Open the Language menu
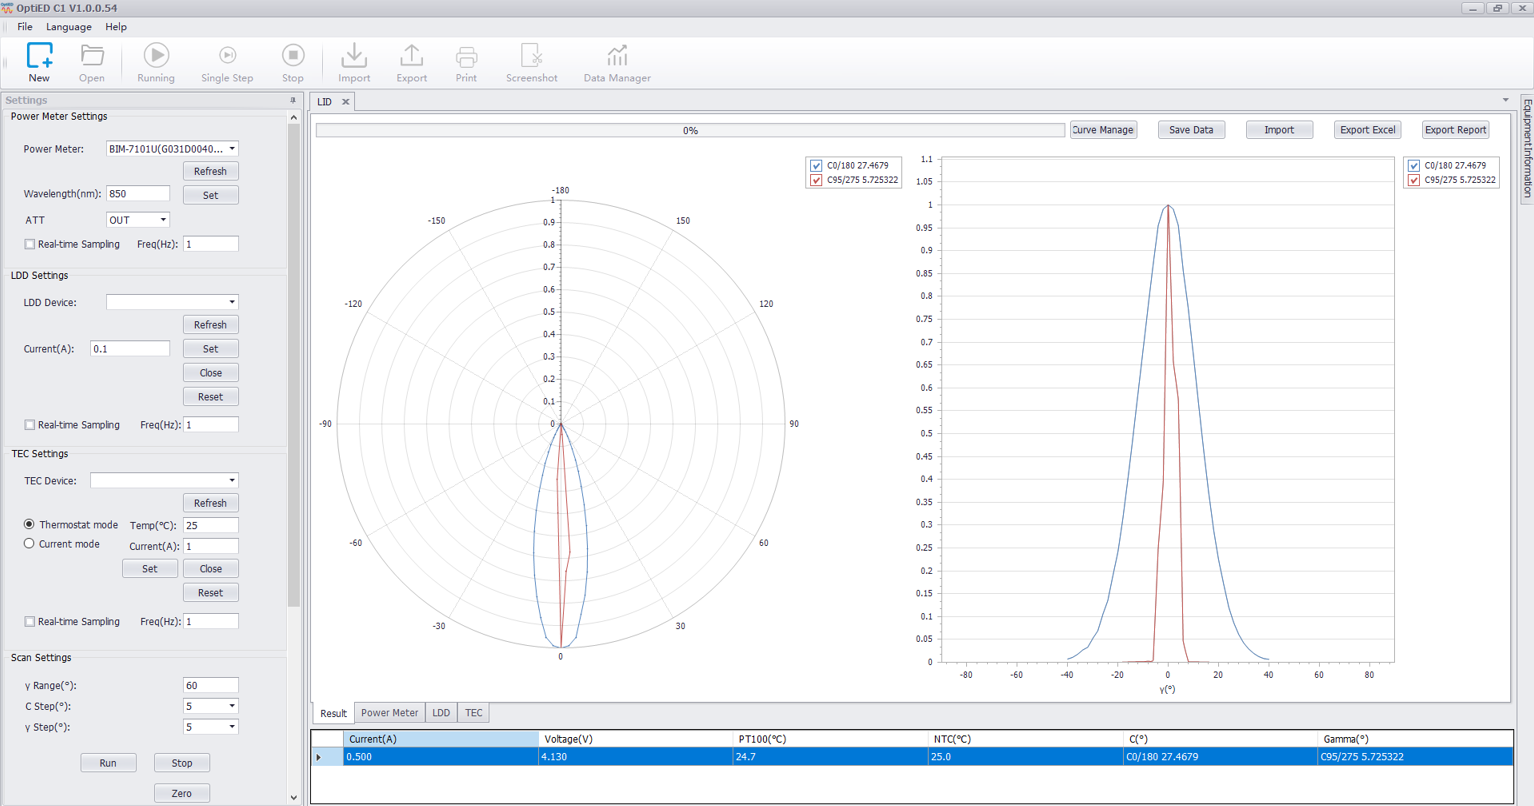Screen dimensions: 1534x806 [x=68, y=27]
